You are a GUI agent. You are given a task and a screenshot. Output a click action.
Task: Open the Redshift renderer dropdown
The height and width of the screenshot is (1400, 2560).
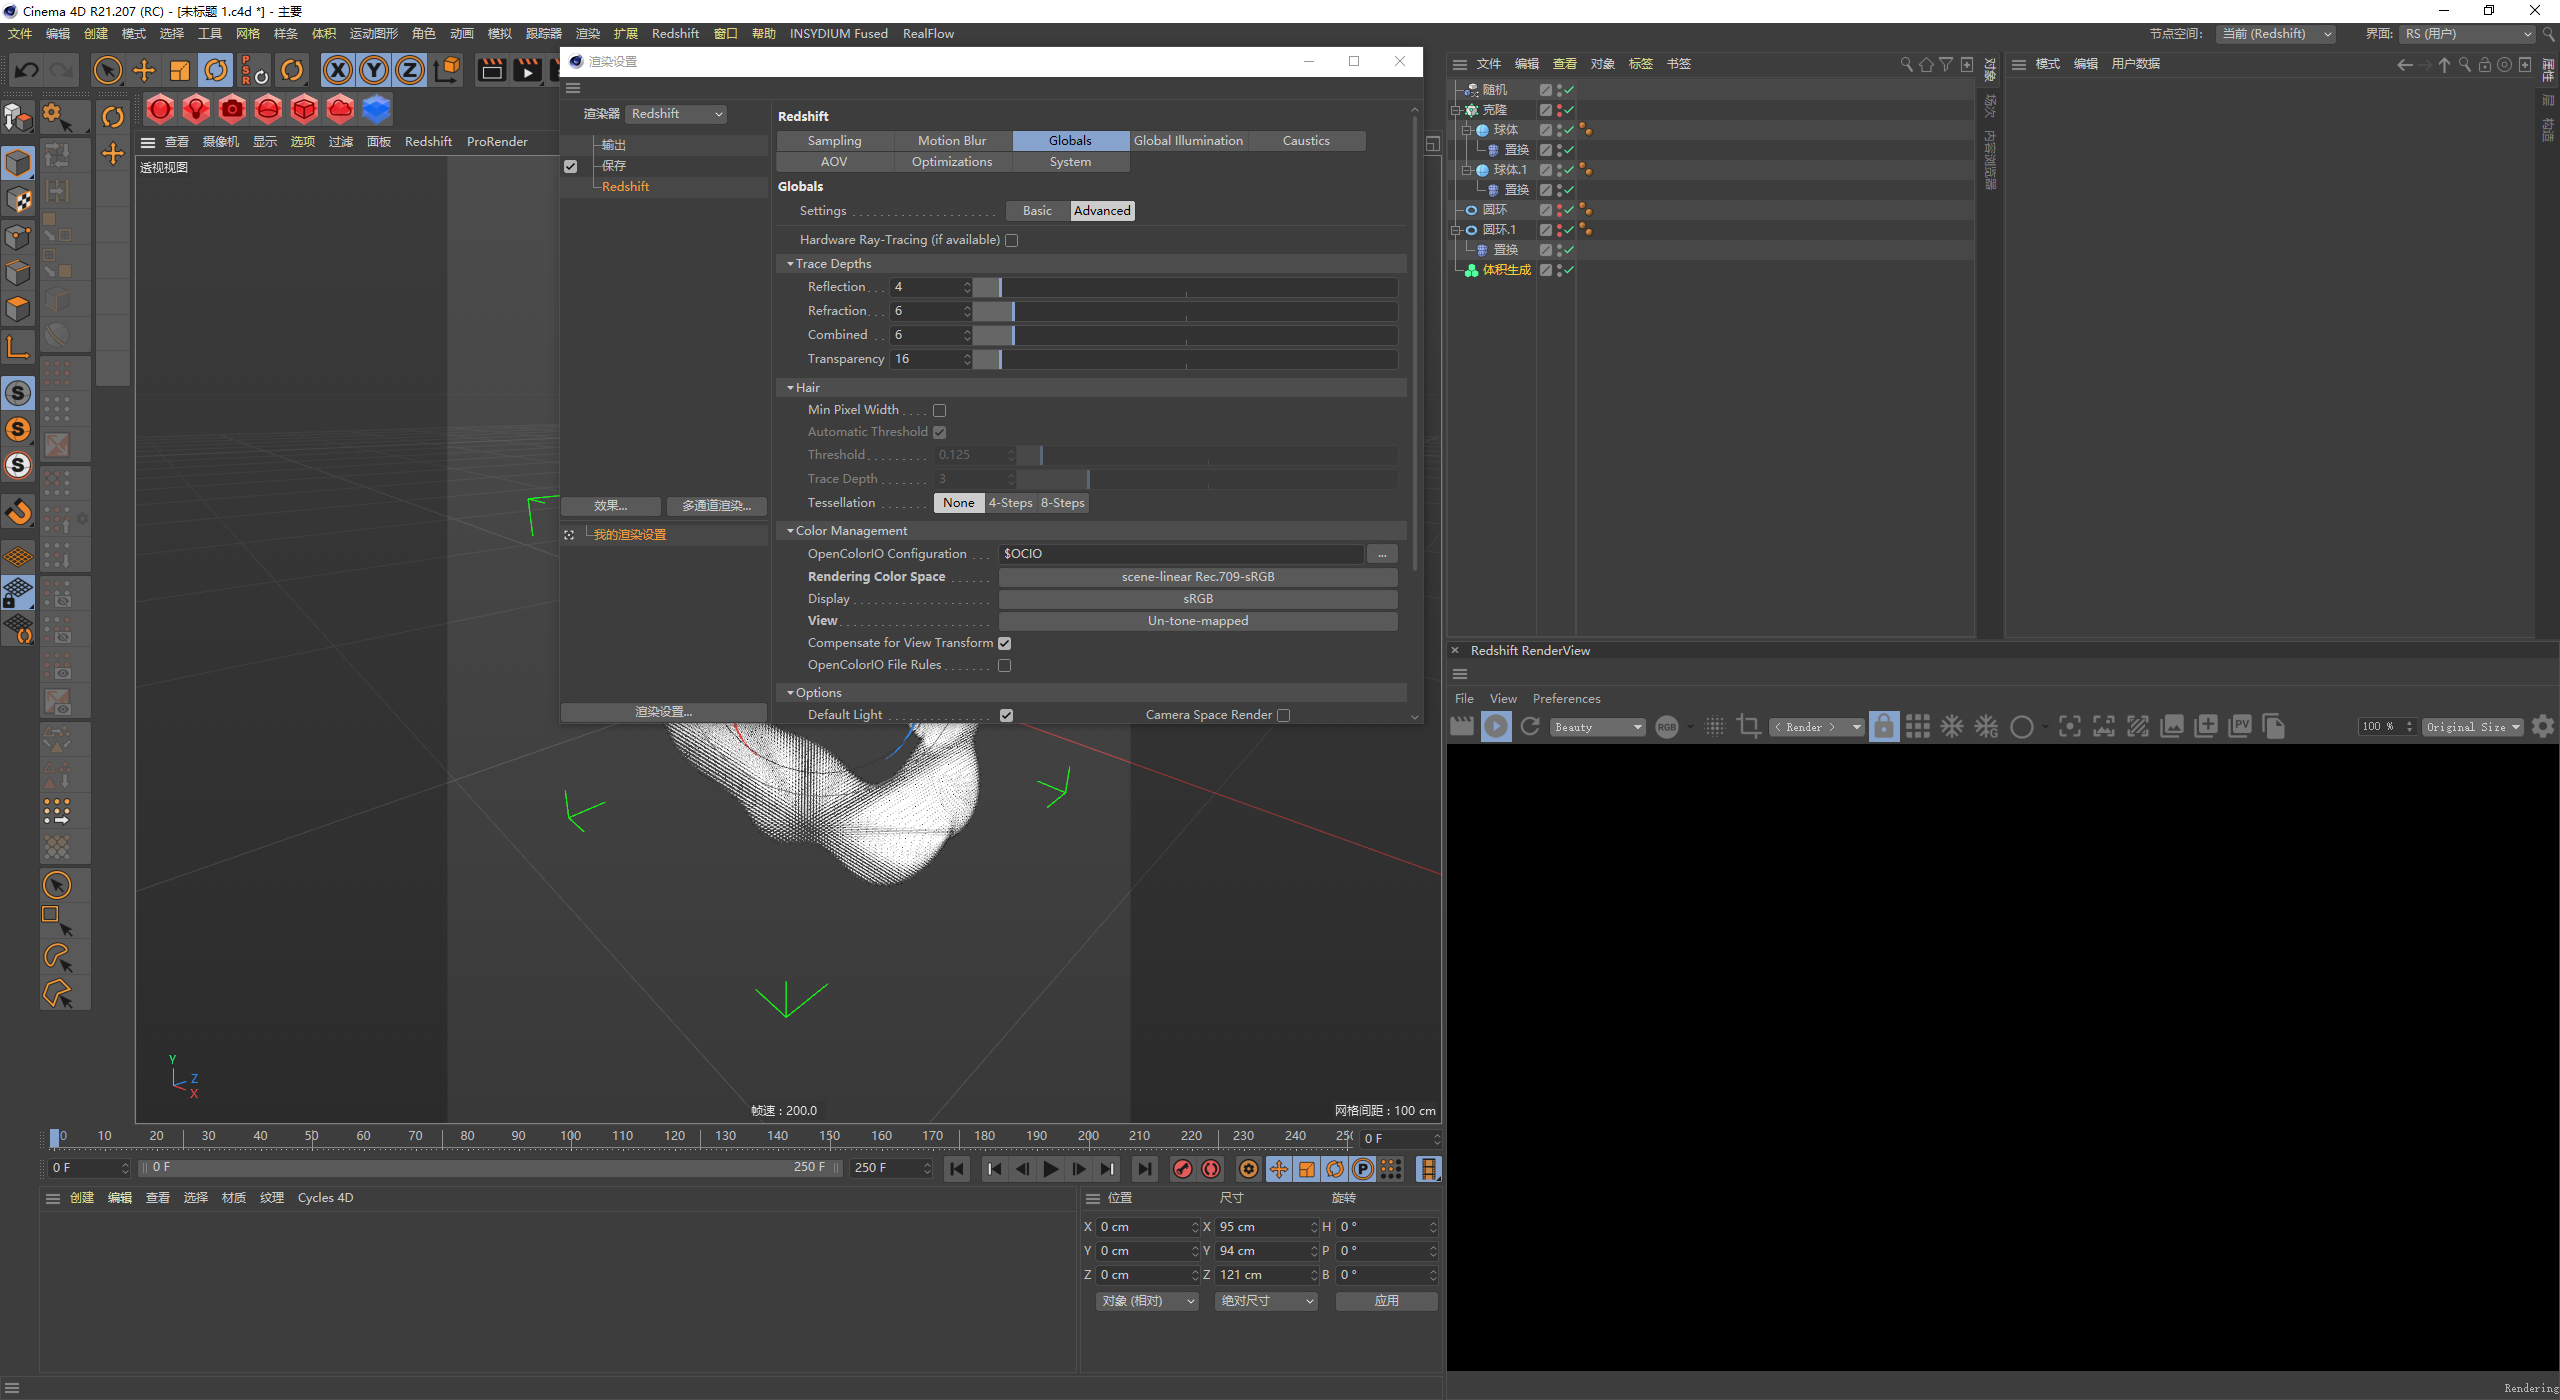tap(677, 114)
